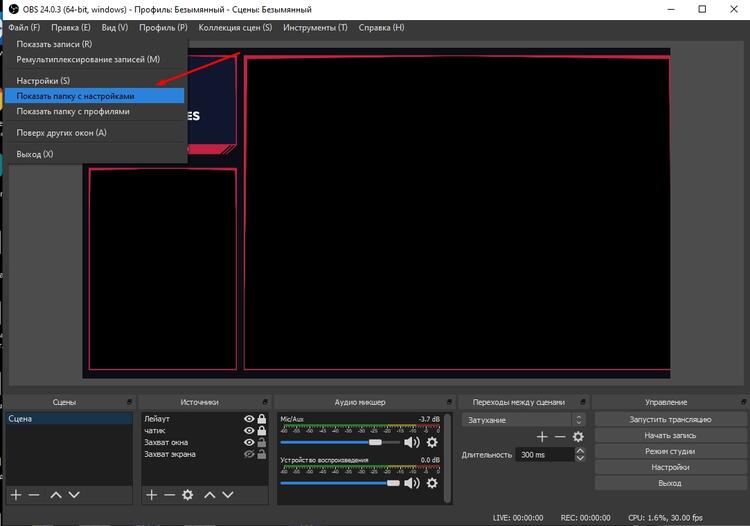Screen dimensions: 750x526
Task: Click Начать запись button
Action: pyautogui.click(x=669, y=435)
